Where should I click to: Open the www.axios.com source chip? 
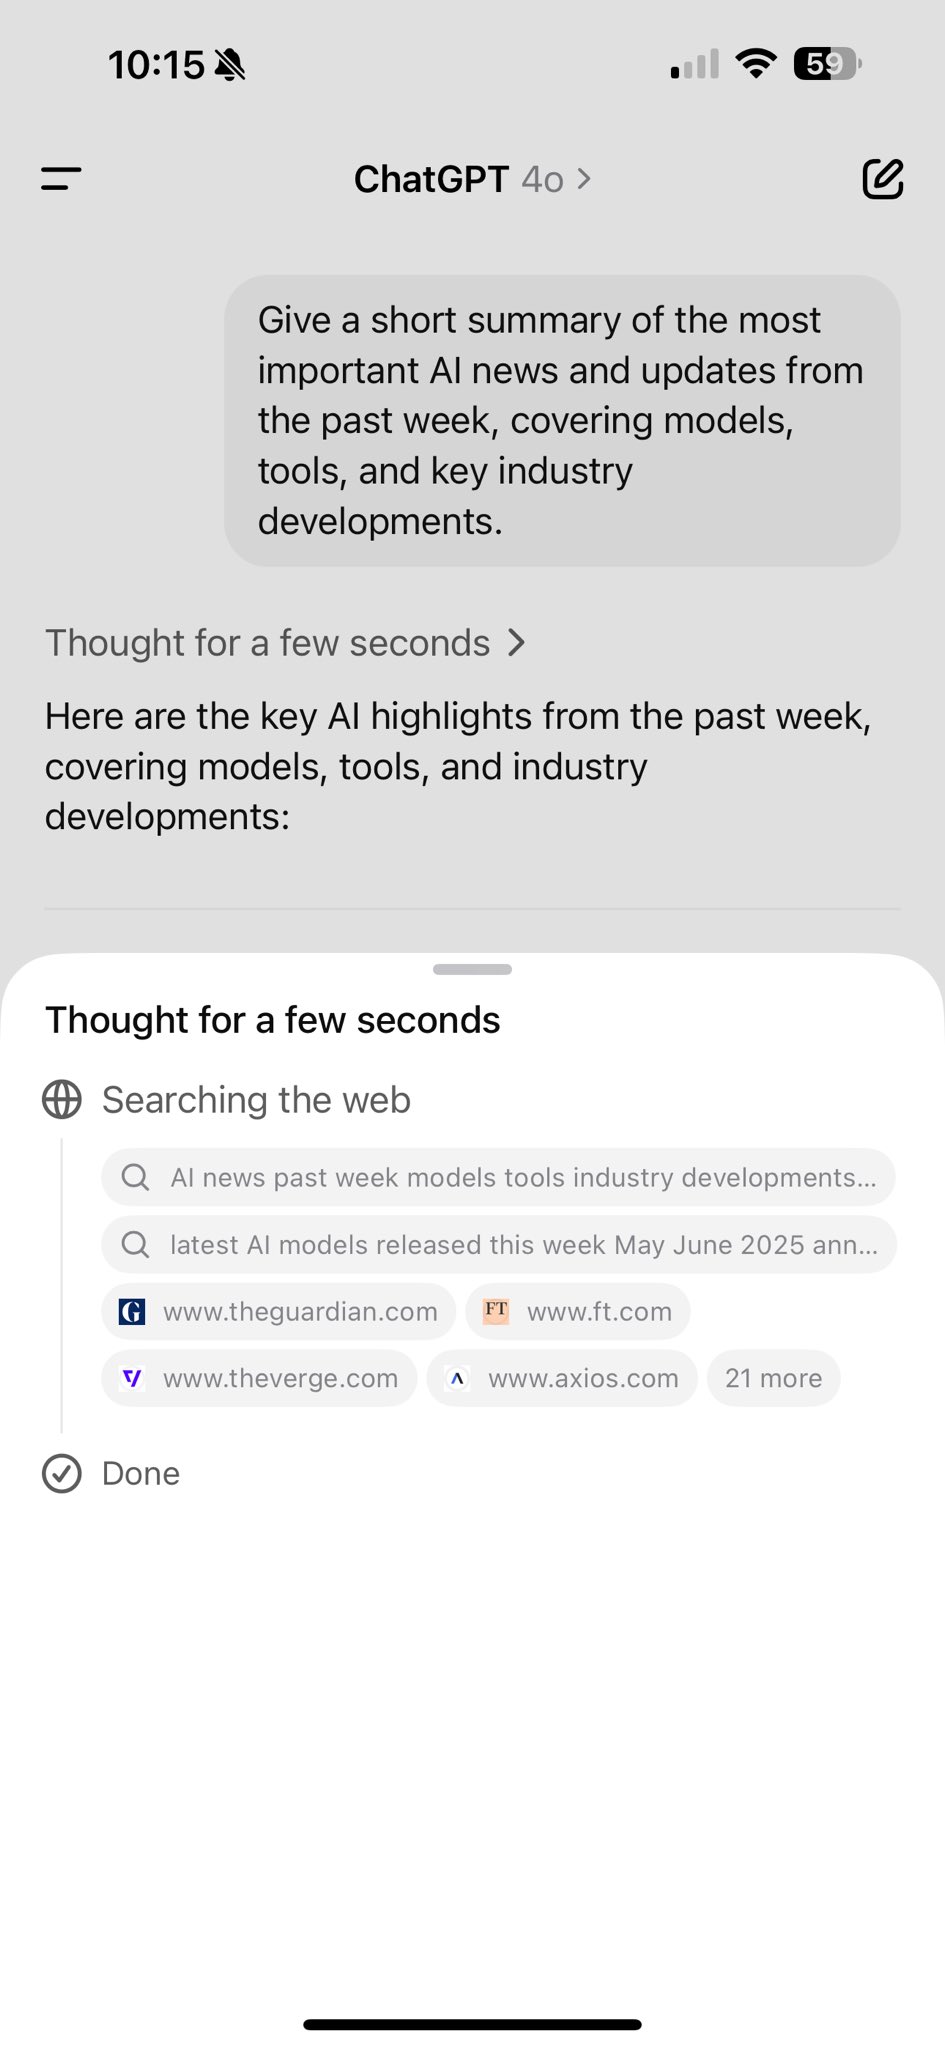pos(562,1378)
